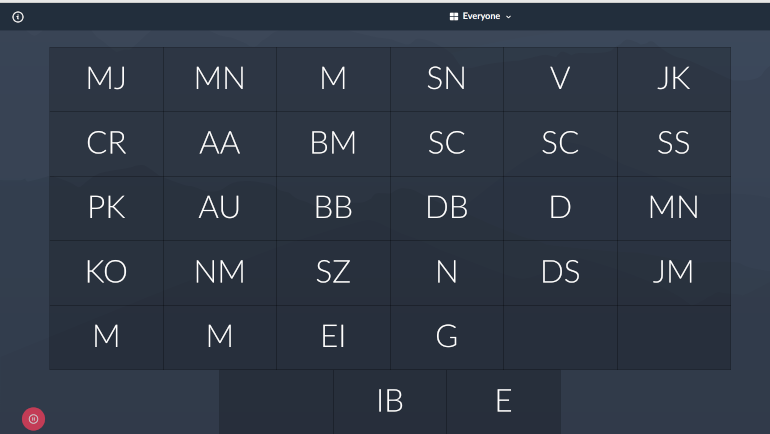Select participant tile SN
The image size is (770, 434).
click(x=447, y=79)
